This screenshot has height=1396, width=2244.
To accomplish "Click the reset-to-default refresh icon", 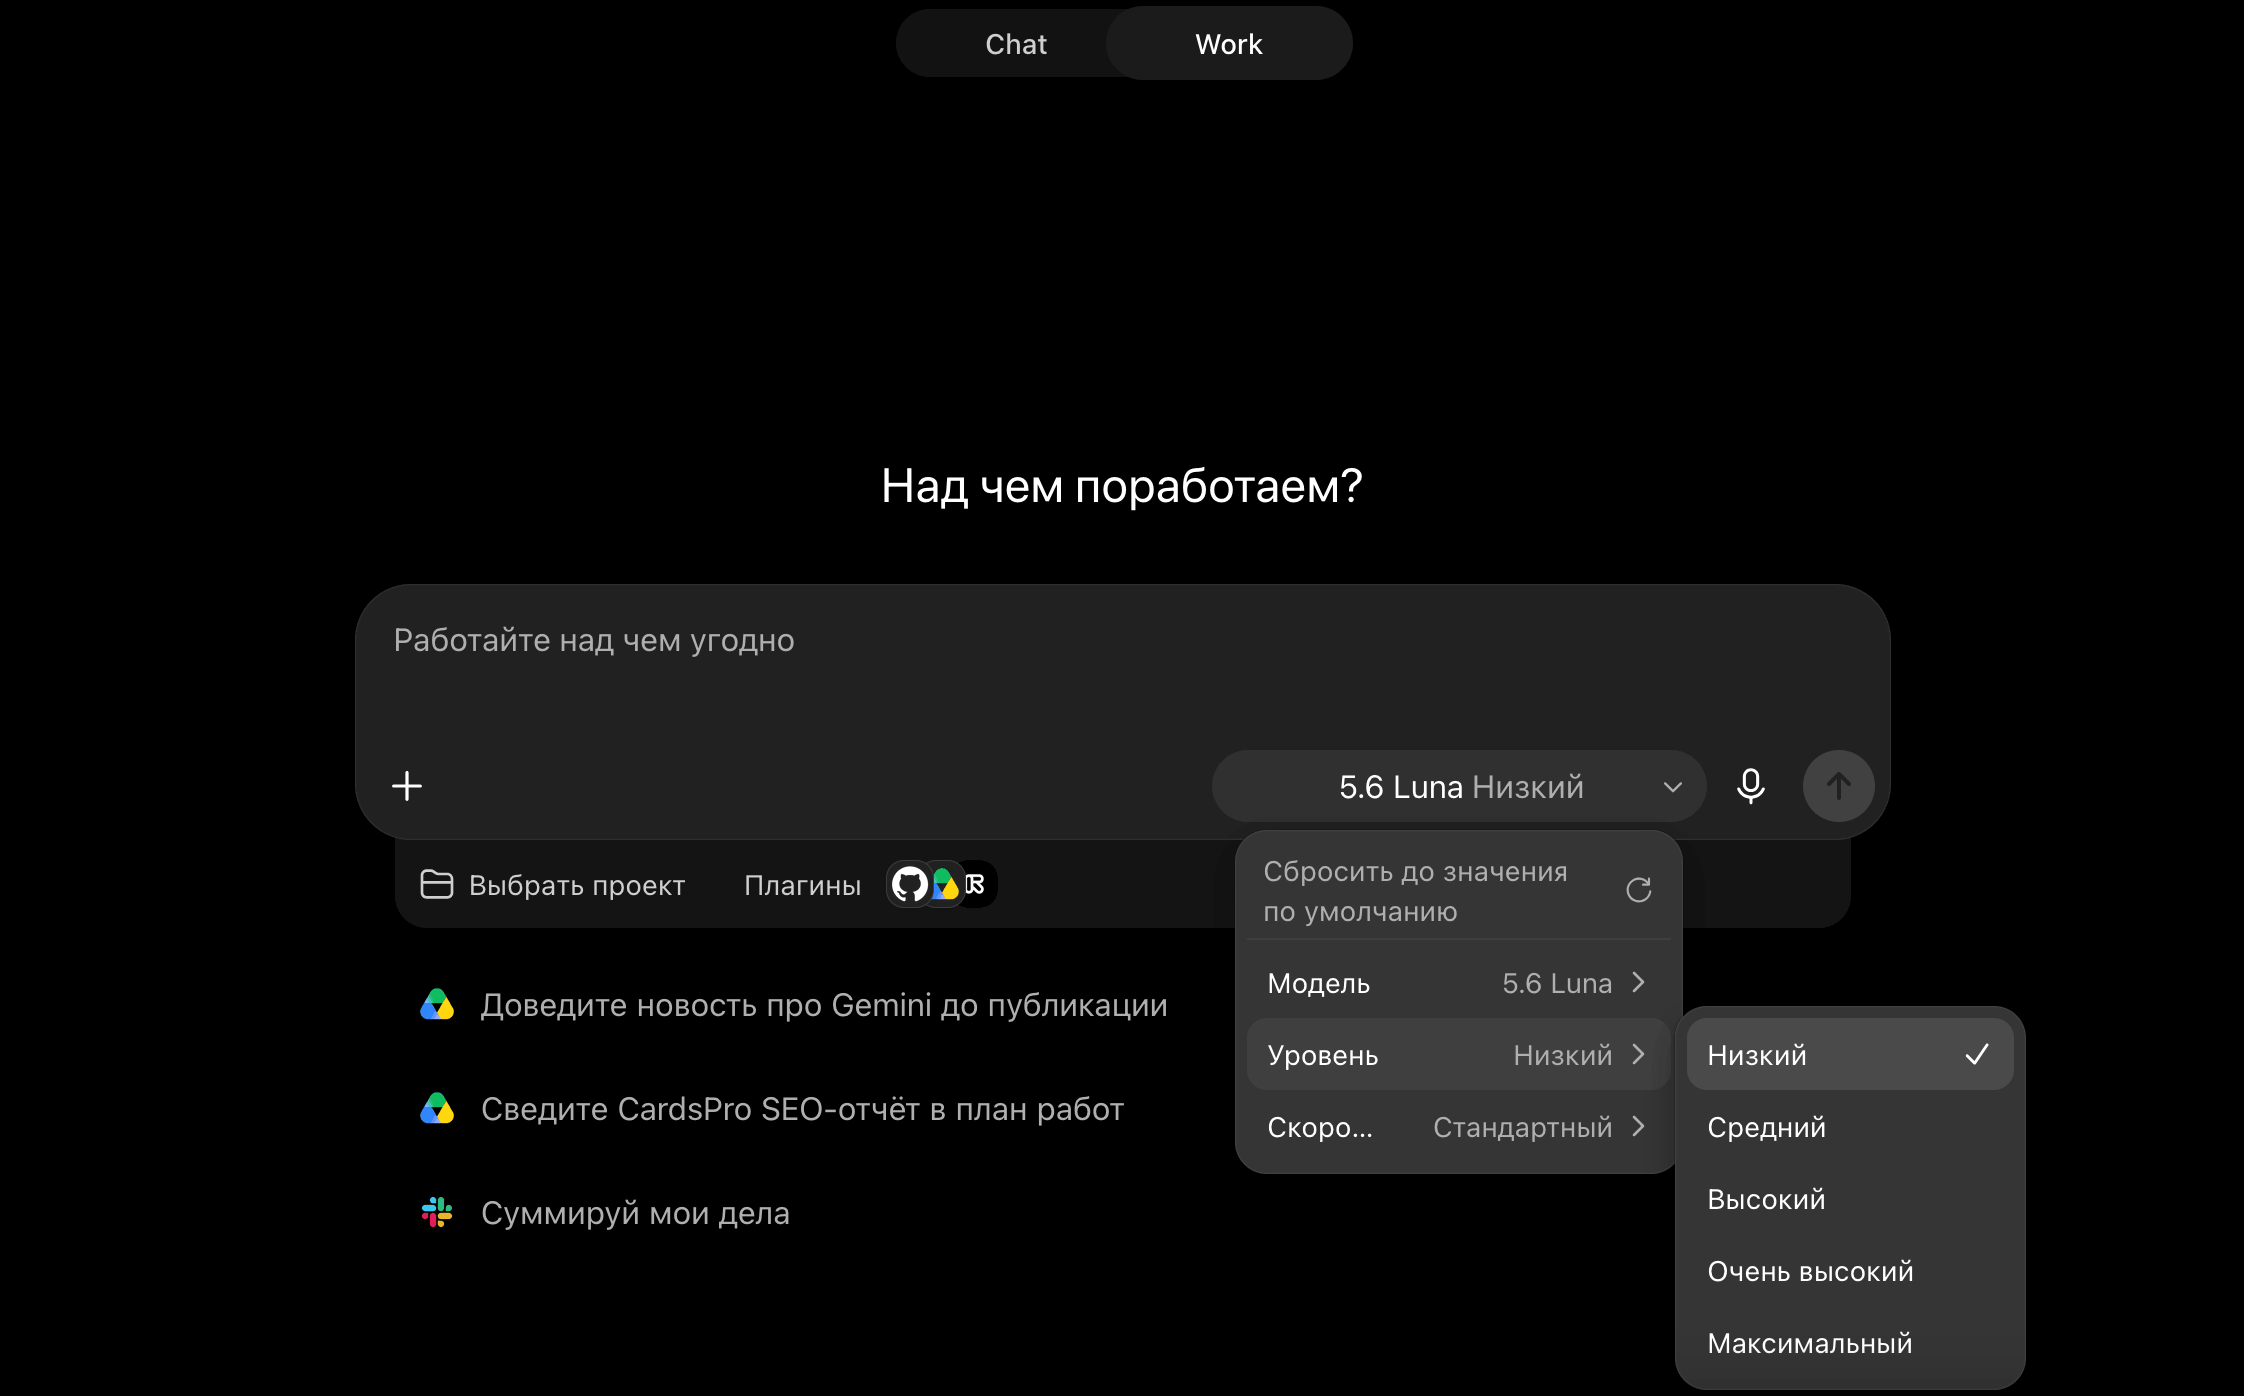I will (1638, 890).
